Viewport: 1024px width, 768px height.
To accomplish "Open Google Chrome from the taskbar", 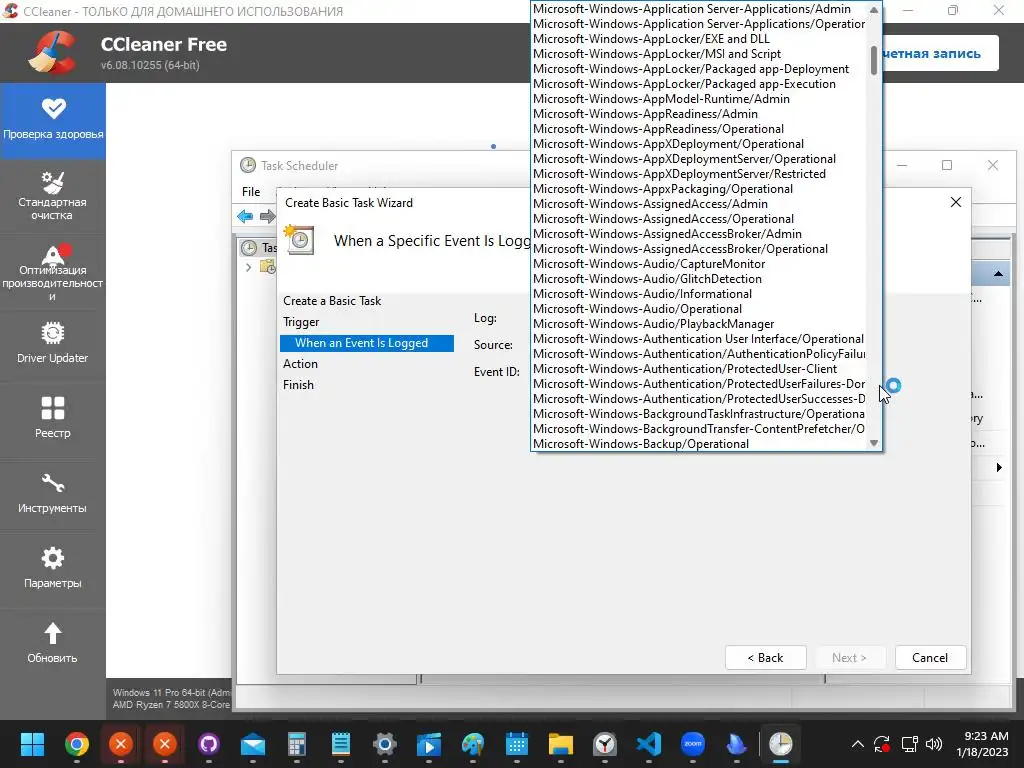I will coord(76,744).
